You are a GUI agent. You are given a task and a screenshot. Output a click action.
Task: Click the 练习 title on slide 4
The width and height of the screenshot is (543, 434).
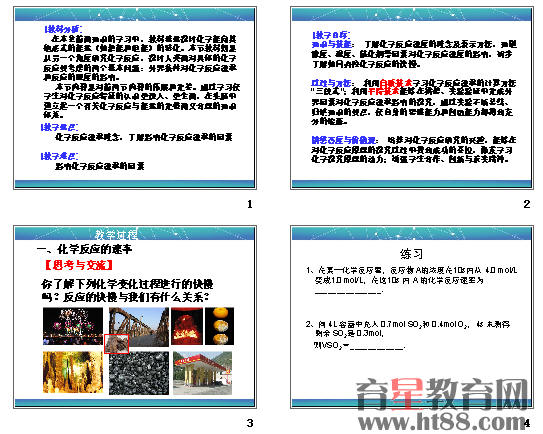(x=411, y=254)
